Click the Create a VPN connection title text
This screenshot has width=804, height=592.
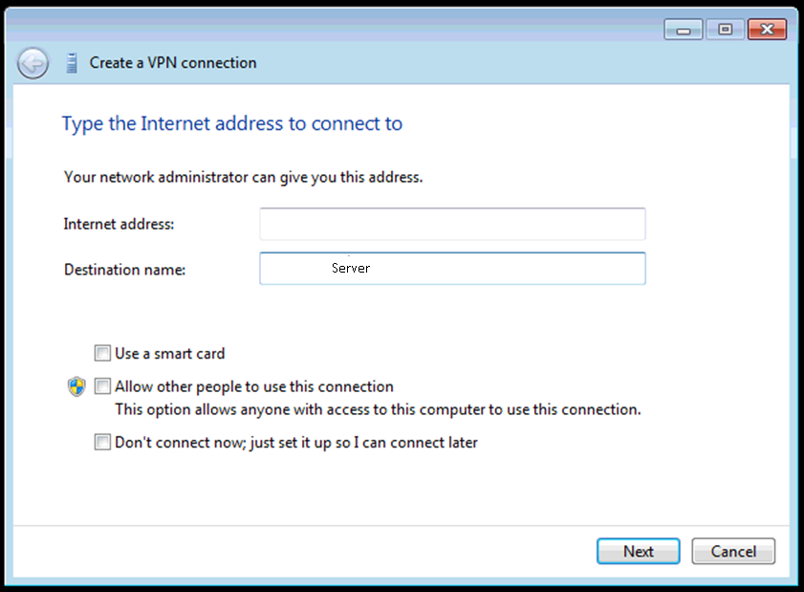point(173,63)
